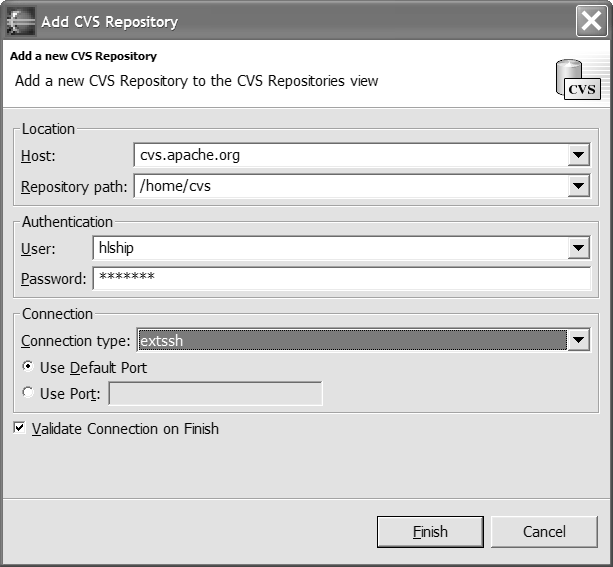
Task: Focus the User field containing hlship
Action: coord(328,248)
